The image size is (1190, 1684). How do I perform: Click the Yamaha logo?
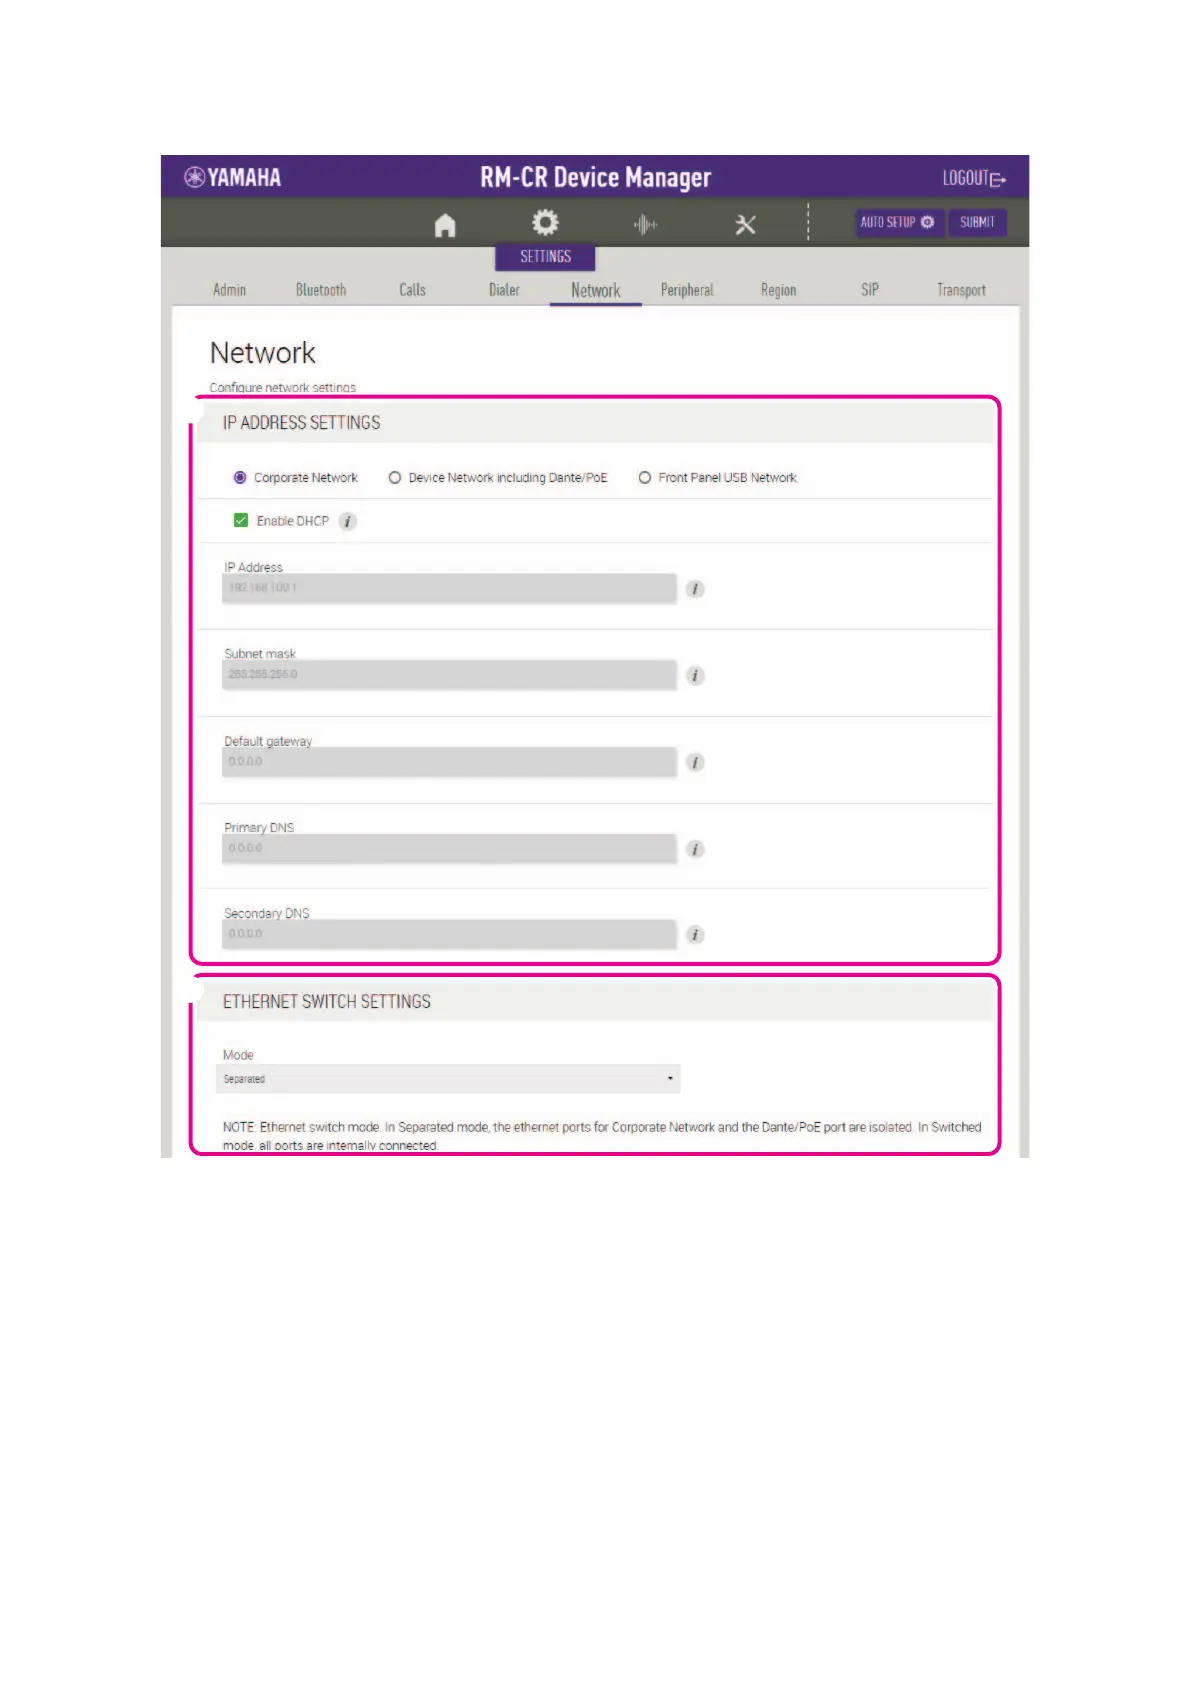(x=232, y=177)
